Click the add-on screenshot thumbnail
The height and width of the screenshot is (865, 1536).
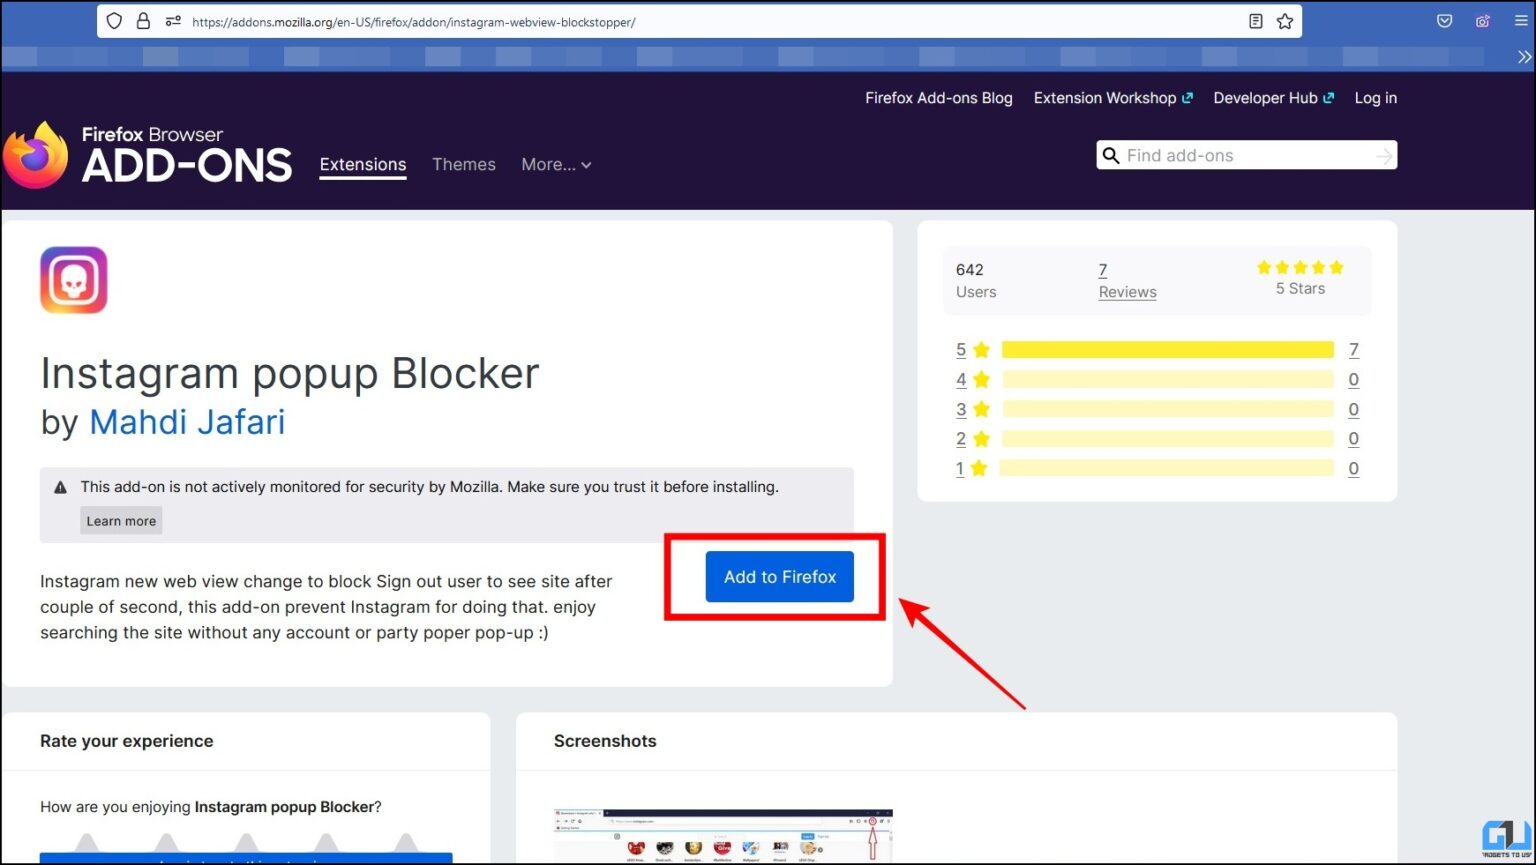point(722,837)
